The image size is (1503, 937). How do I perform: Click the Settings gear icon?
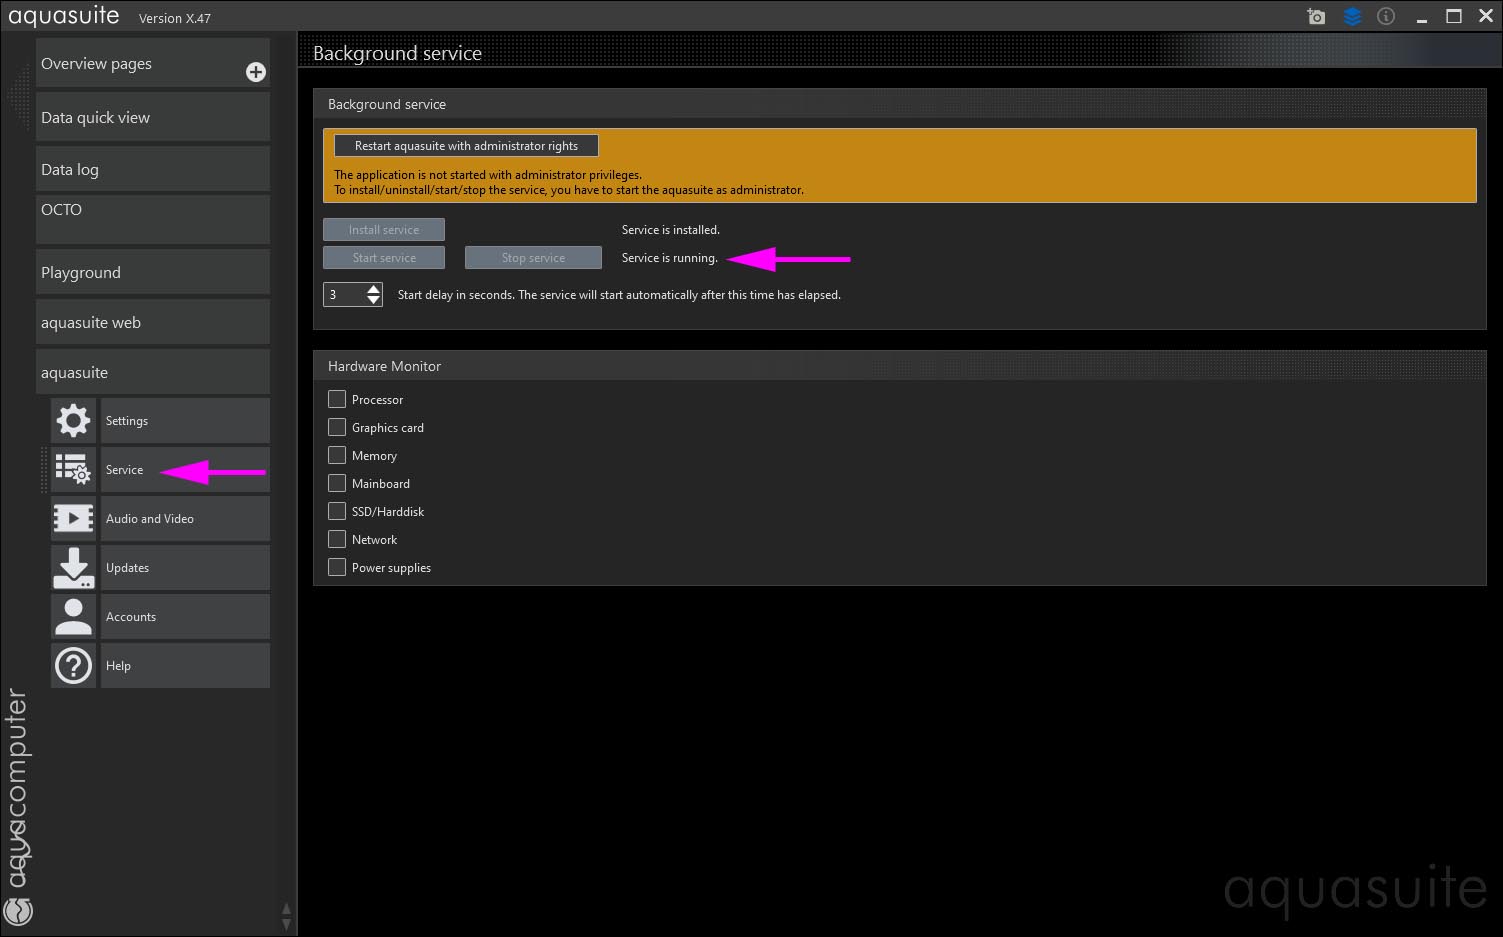[x=73, y=421]
